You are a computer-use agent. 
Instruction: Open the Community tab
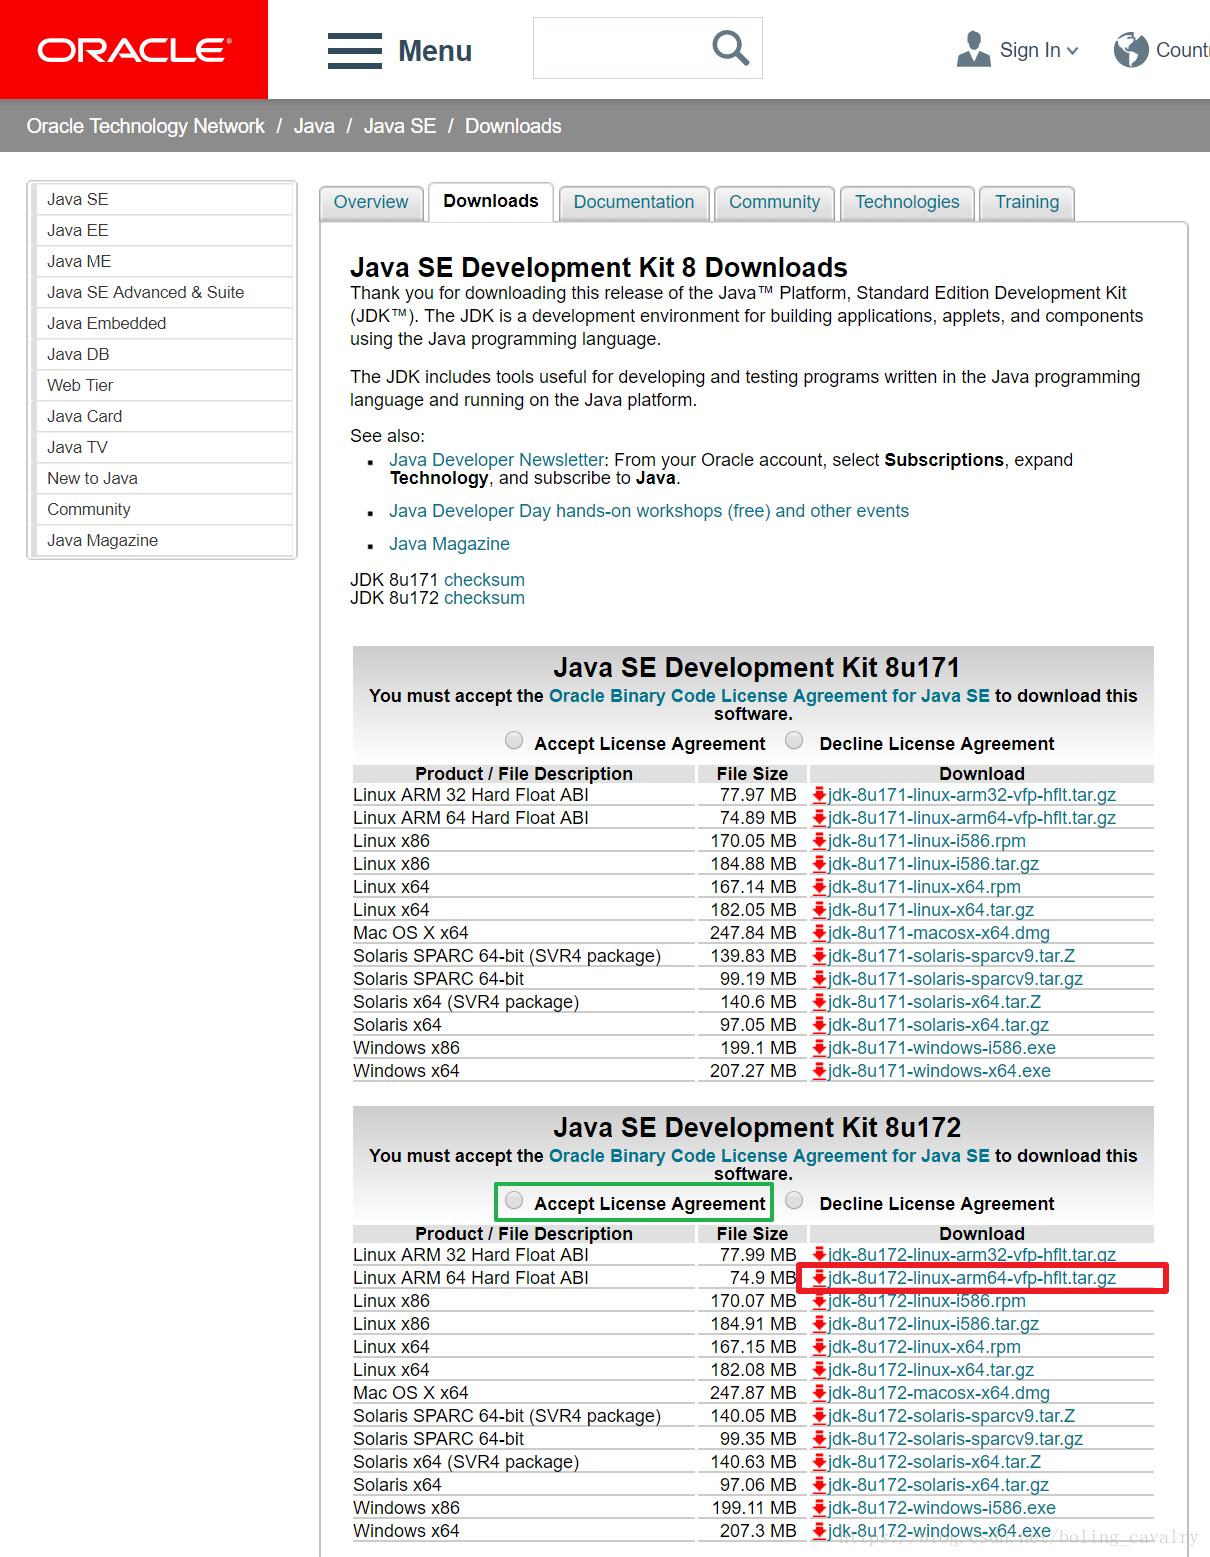coord(774,202)
